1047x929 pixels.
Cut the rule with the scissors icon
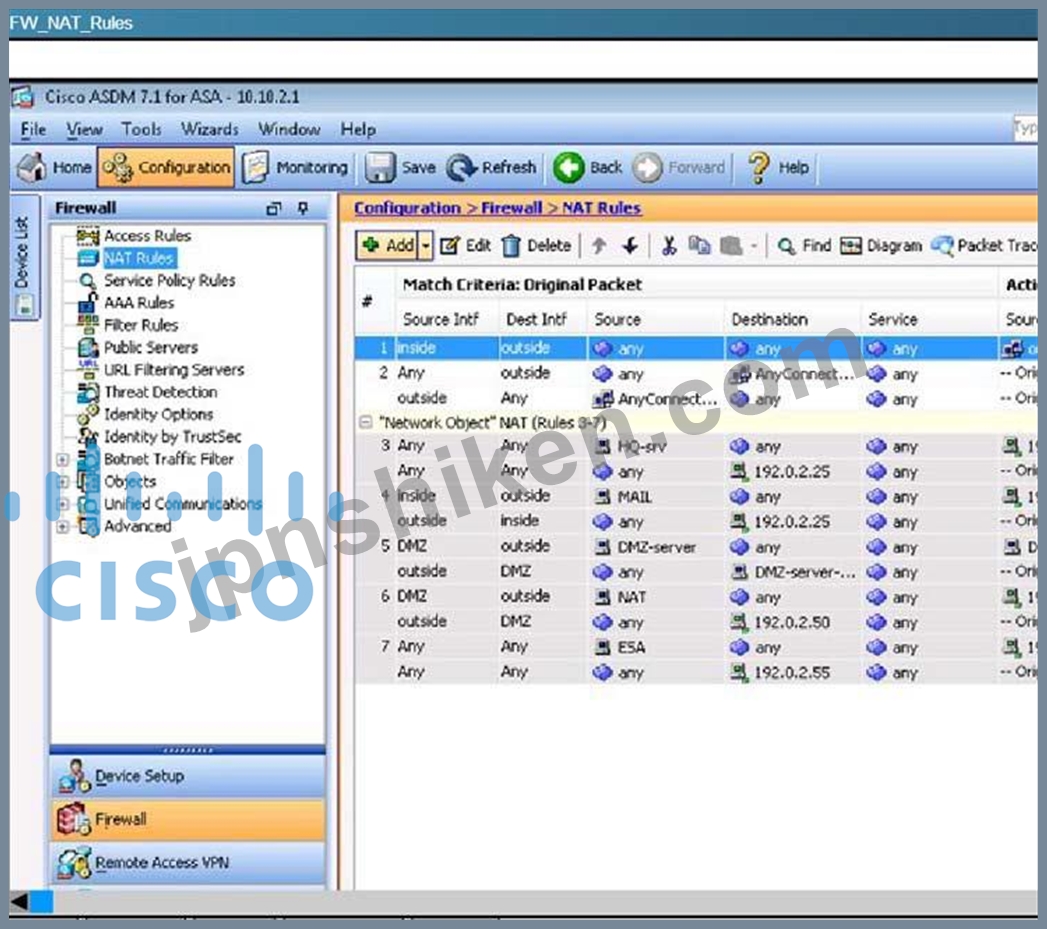point(668,246)
